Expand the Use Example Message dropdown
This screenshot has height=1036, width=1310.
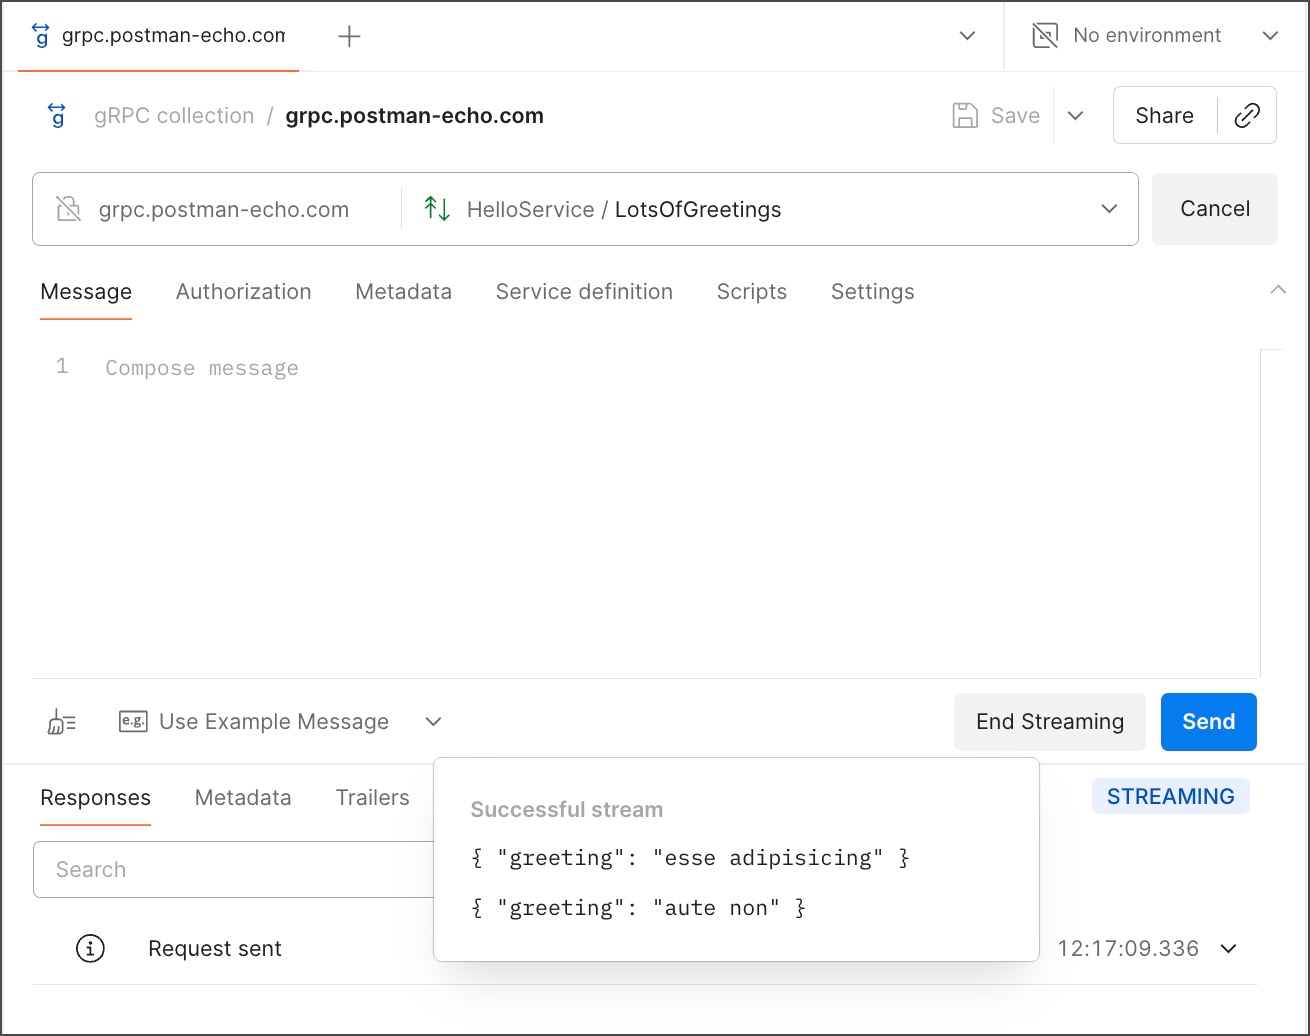coord(433,721)
